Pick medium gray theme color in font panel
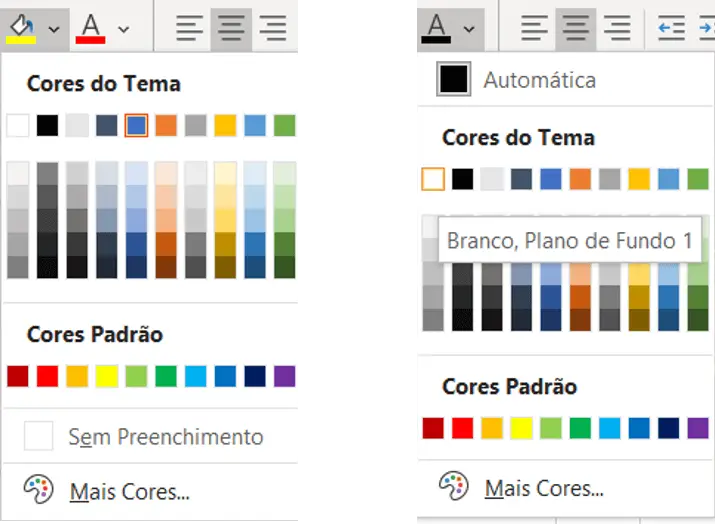The height and width of the screenshot is (524, 715). pos(610,179)
